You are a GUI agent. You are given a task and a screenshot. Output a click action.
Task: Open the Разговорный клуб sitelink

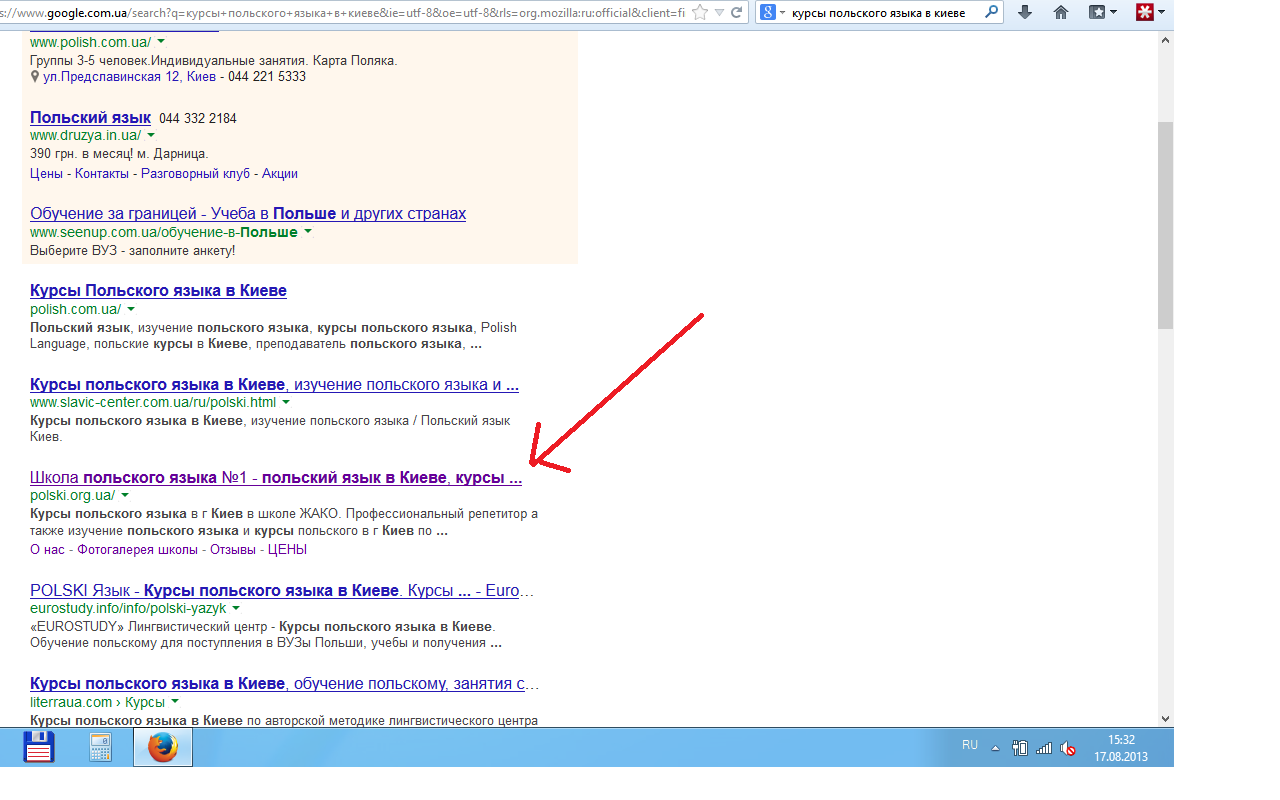point(195,173)
